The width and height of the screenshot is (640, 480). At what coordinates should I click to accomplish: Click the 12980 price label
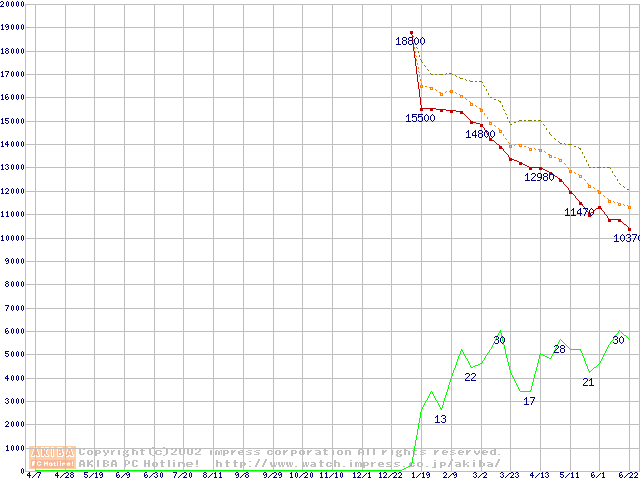[x=539, y=177]
